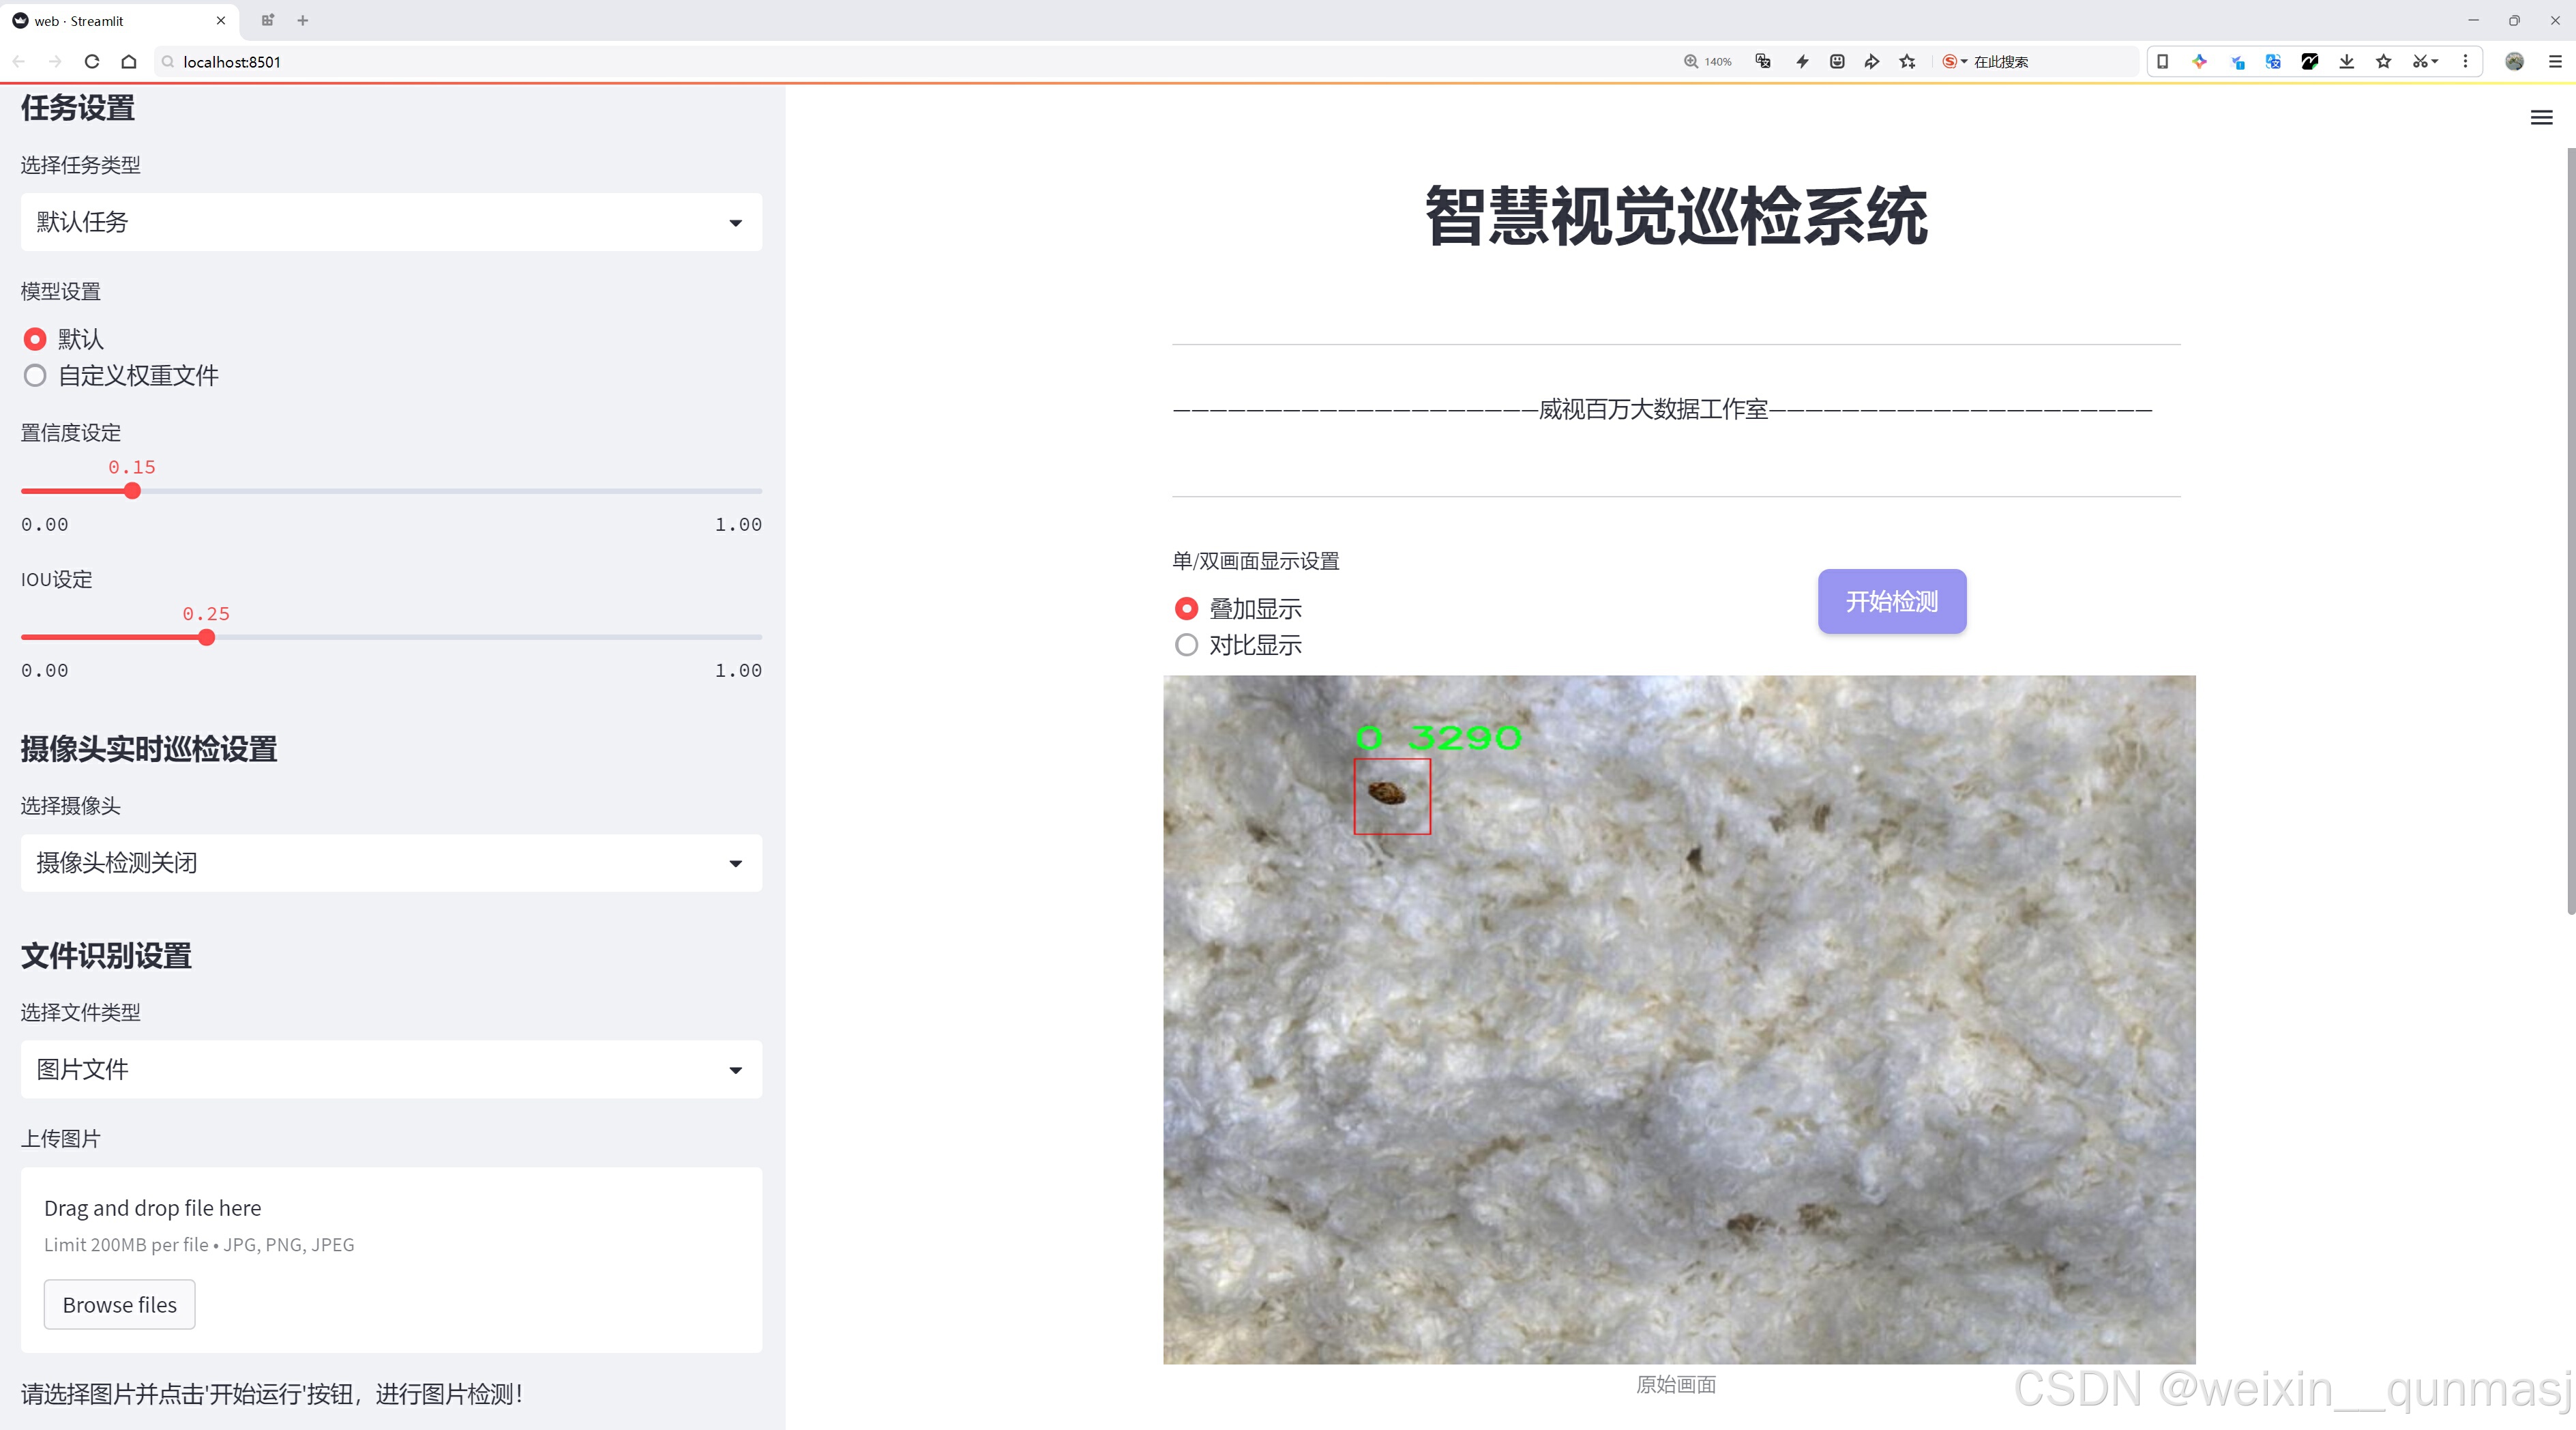Select the 对比显示 display mode
This screenshot has width=2576, height=1430.
pyautogui.click(x=1186, y=646)
